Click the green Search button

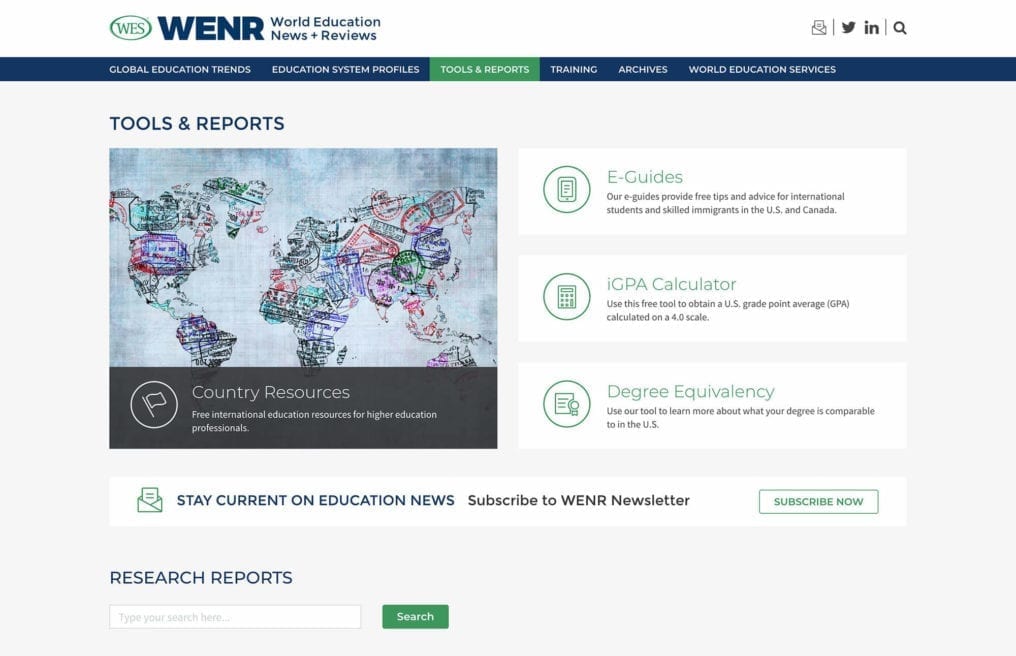(415, 616)
